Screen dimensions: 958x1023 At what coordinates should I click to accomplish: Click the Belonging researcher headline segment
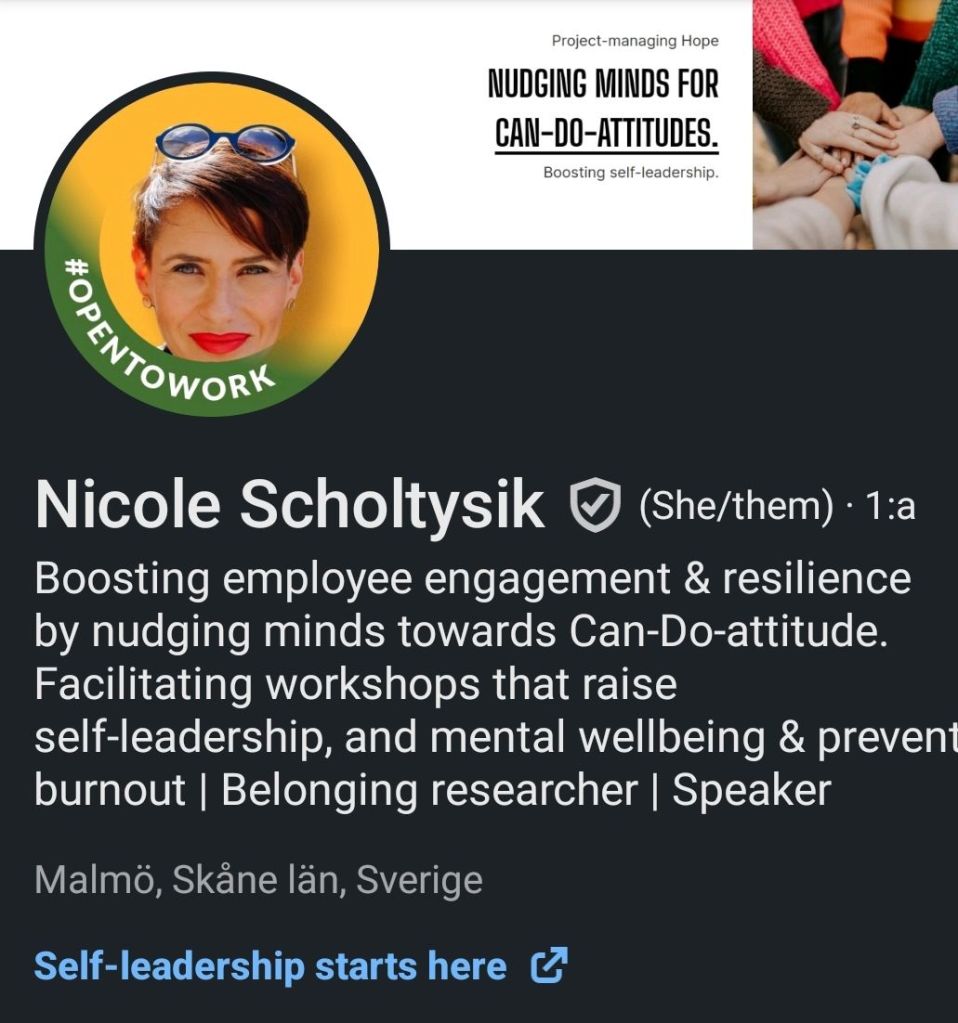pos(429,790)
